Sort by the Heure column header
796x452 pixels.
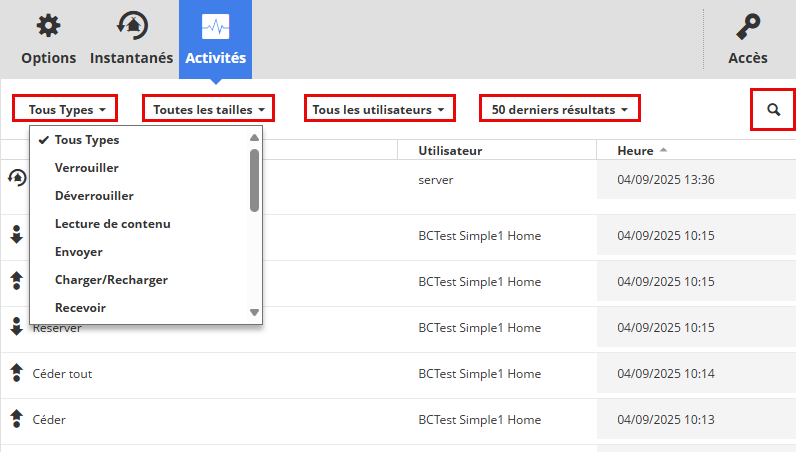[x=635, y=151]
